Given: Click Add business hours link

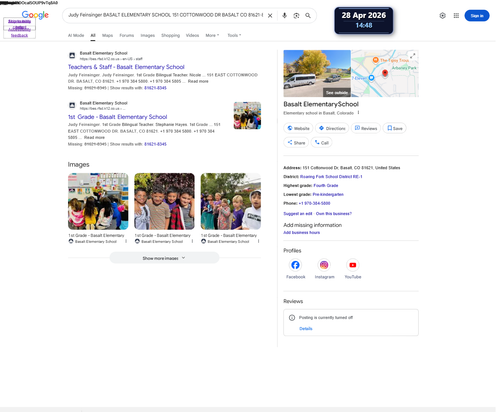Looking at the screenshot, I should pos(301,233).
